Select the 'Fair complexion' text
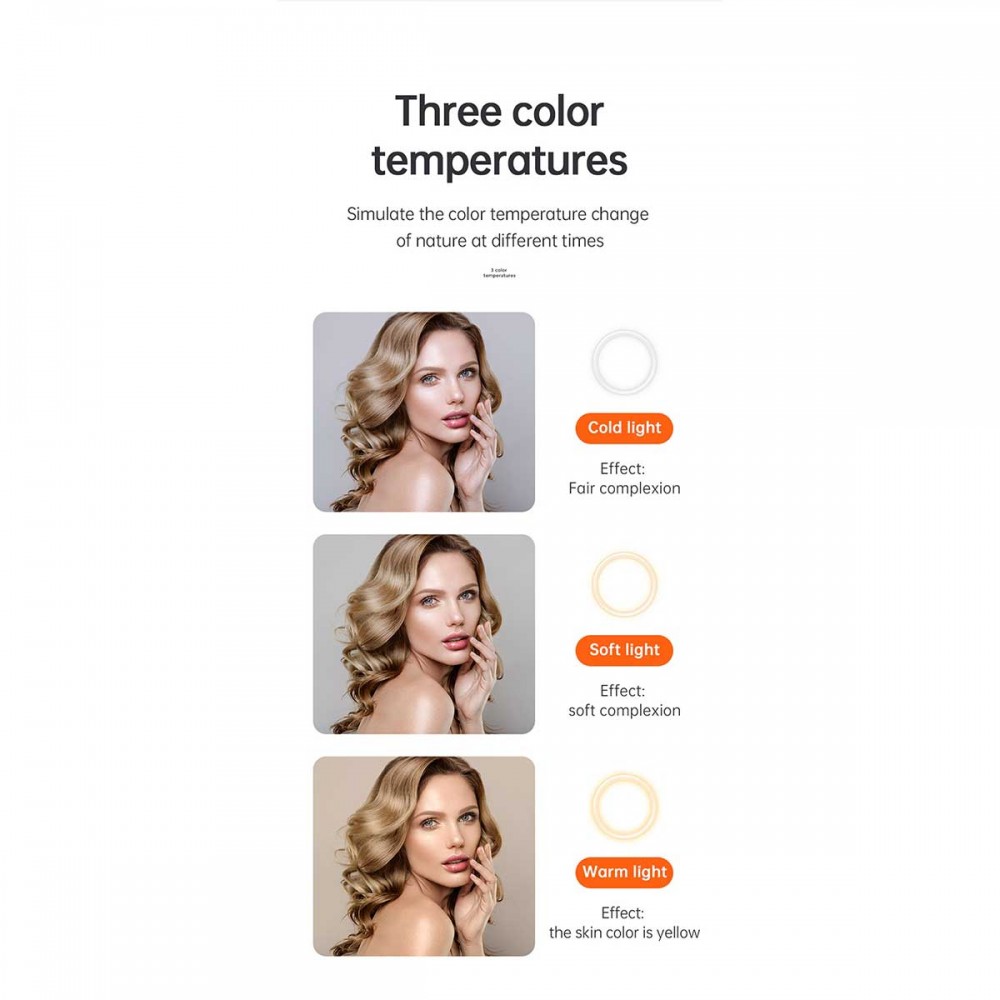The height and width of the screenshot is (1000, 1000). [624, 489]
